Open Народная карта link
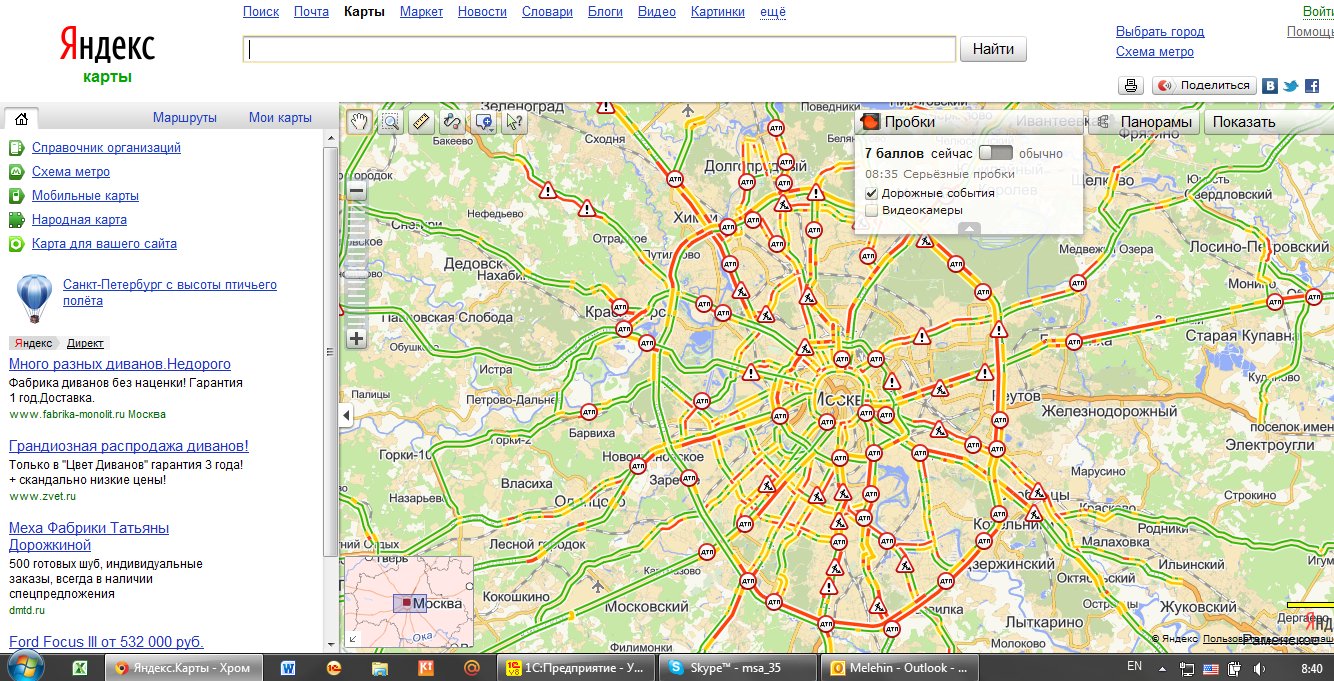Image resolution: width=1334 pixels, height=681 pixels. click(79, 220)
